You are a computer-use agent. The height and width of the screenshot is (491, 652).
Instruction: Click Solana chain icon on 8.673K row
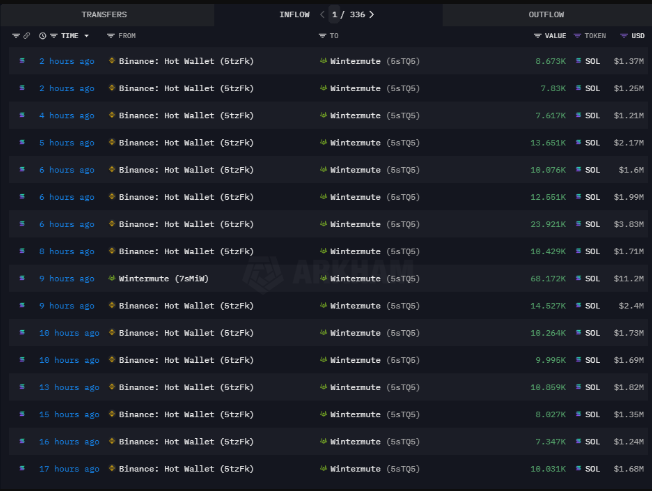tap(22, 61)
